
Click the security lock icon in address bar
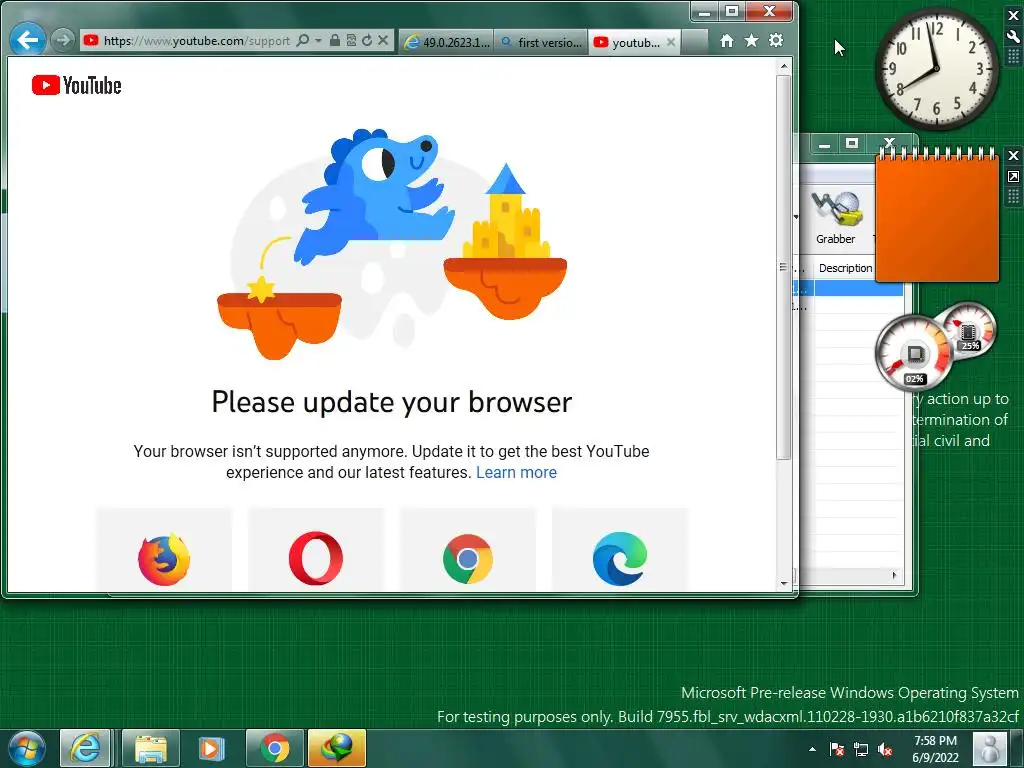[334, 40]
